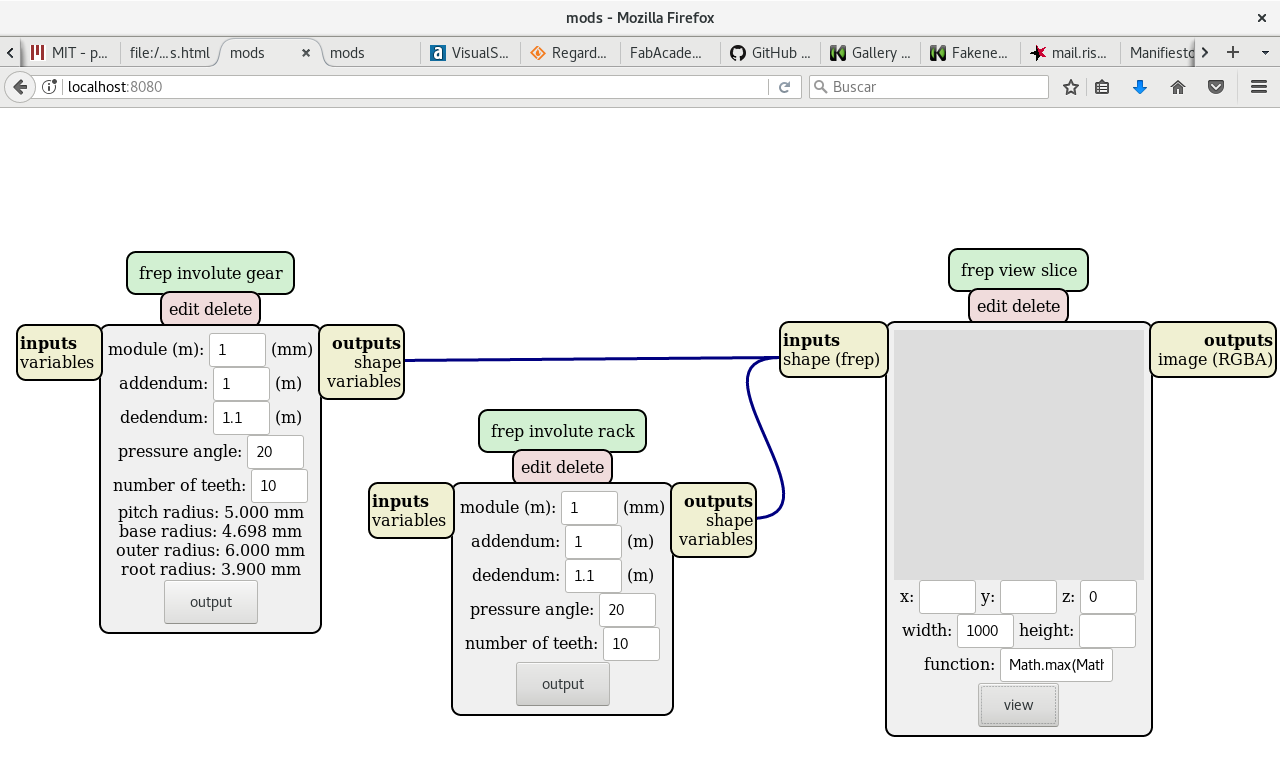Show your bookmarks list icon
1280x773 pixels.
click(1102, 87)
